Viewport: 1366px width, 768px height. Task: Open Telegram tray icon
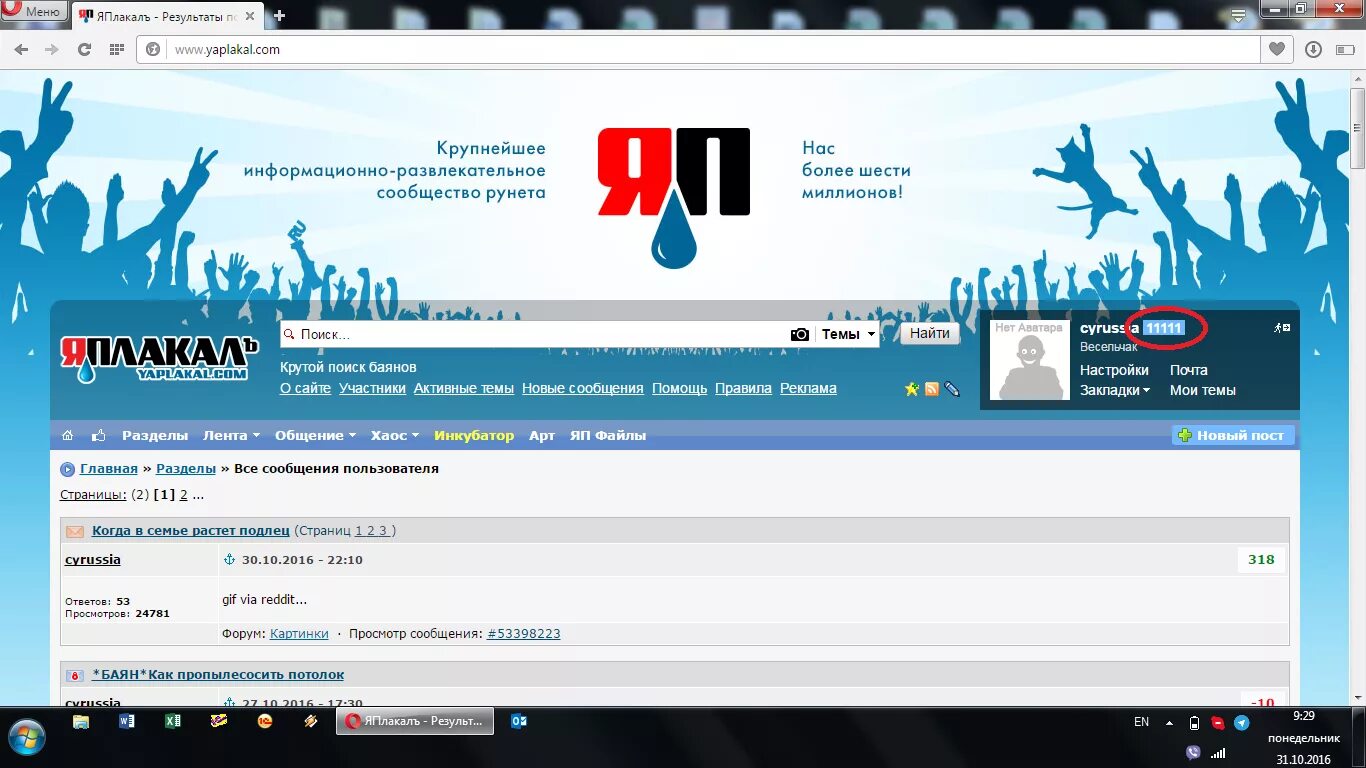coord(1241,722)
